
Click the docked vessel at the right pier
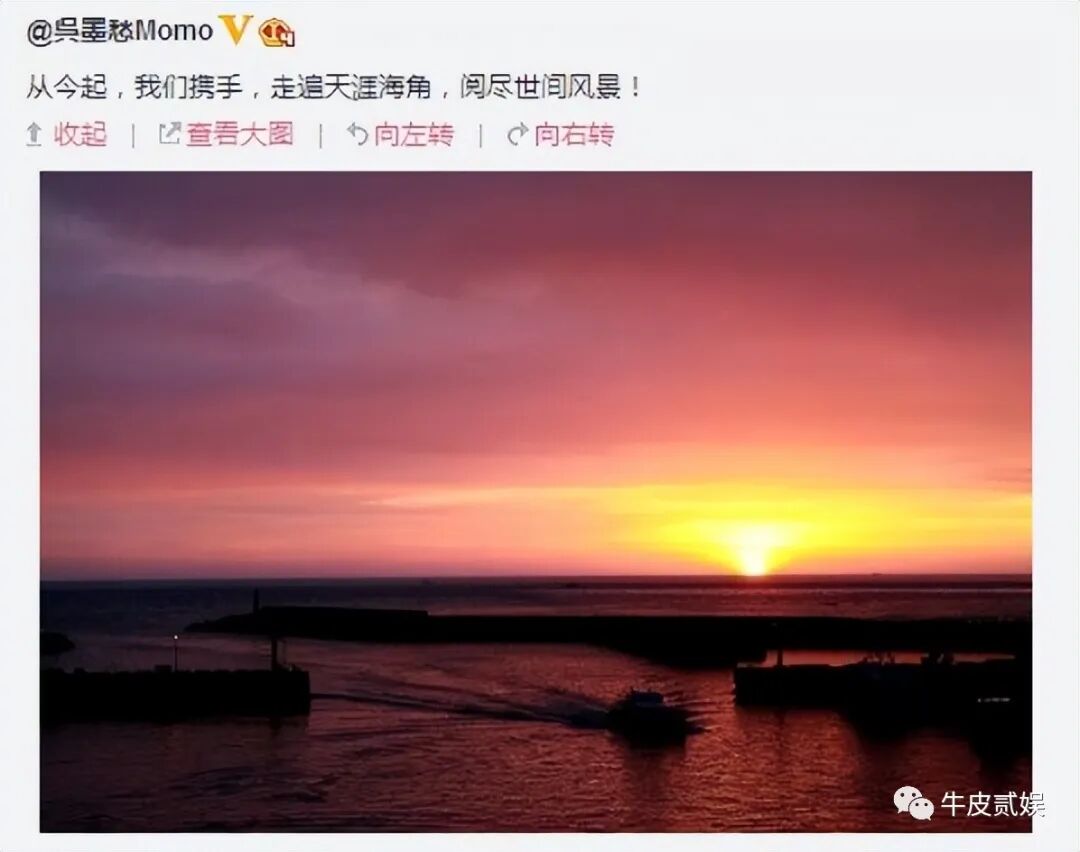click(x=882, y=678)
